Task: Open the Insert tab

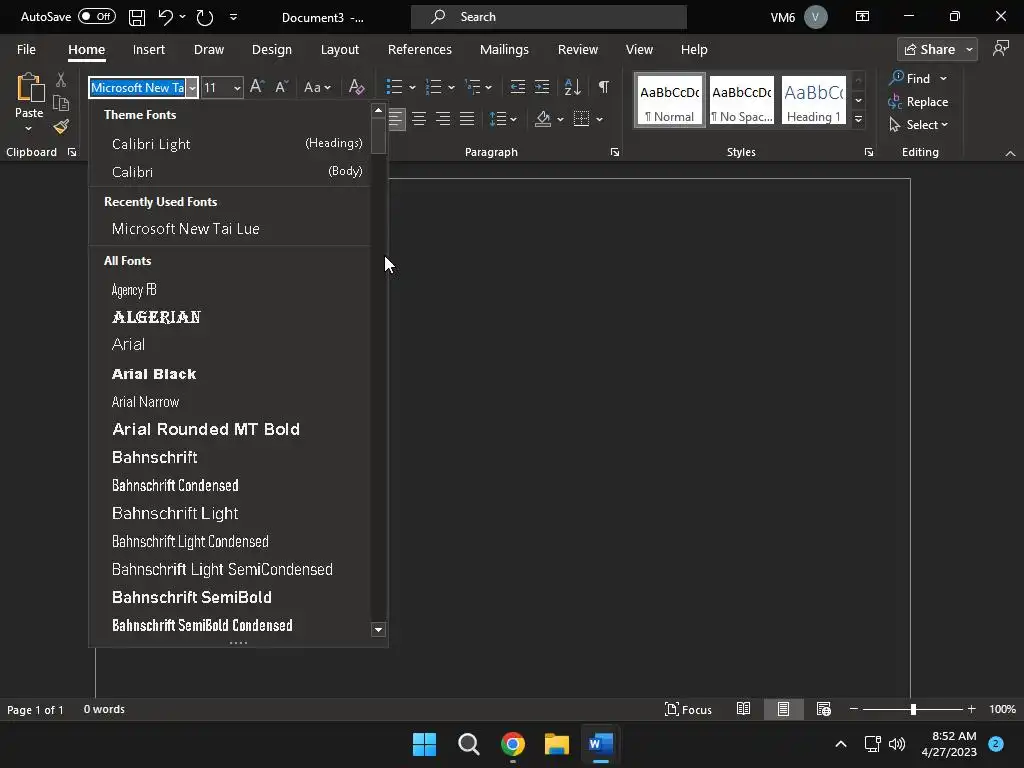Action: click(149, 50)
